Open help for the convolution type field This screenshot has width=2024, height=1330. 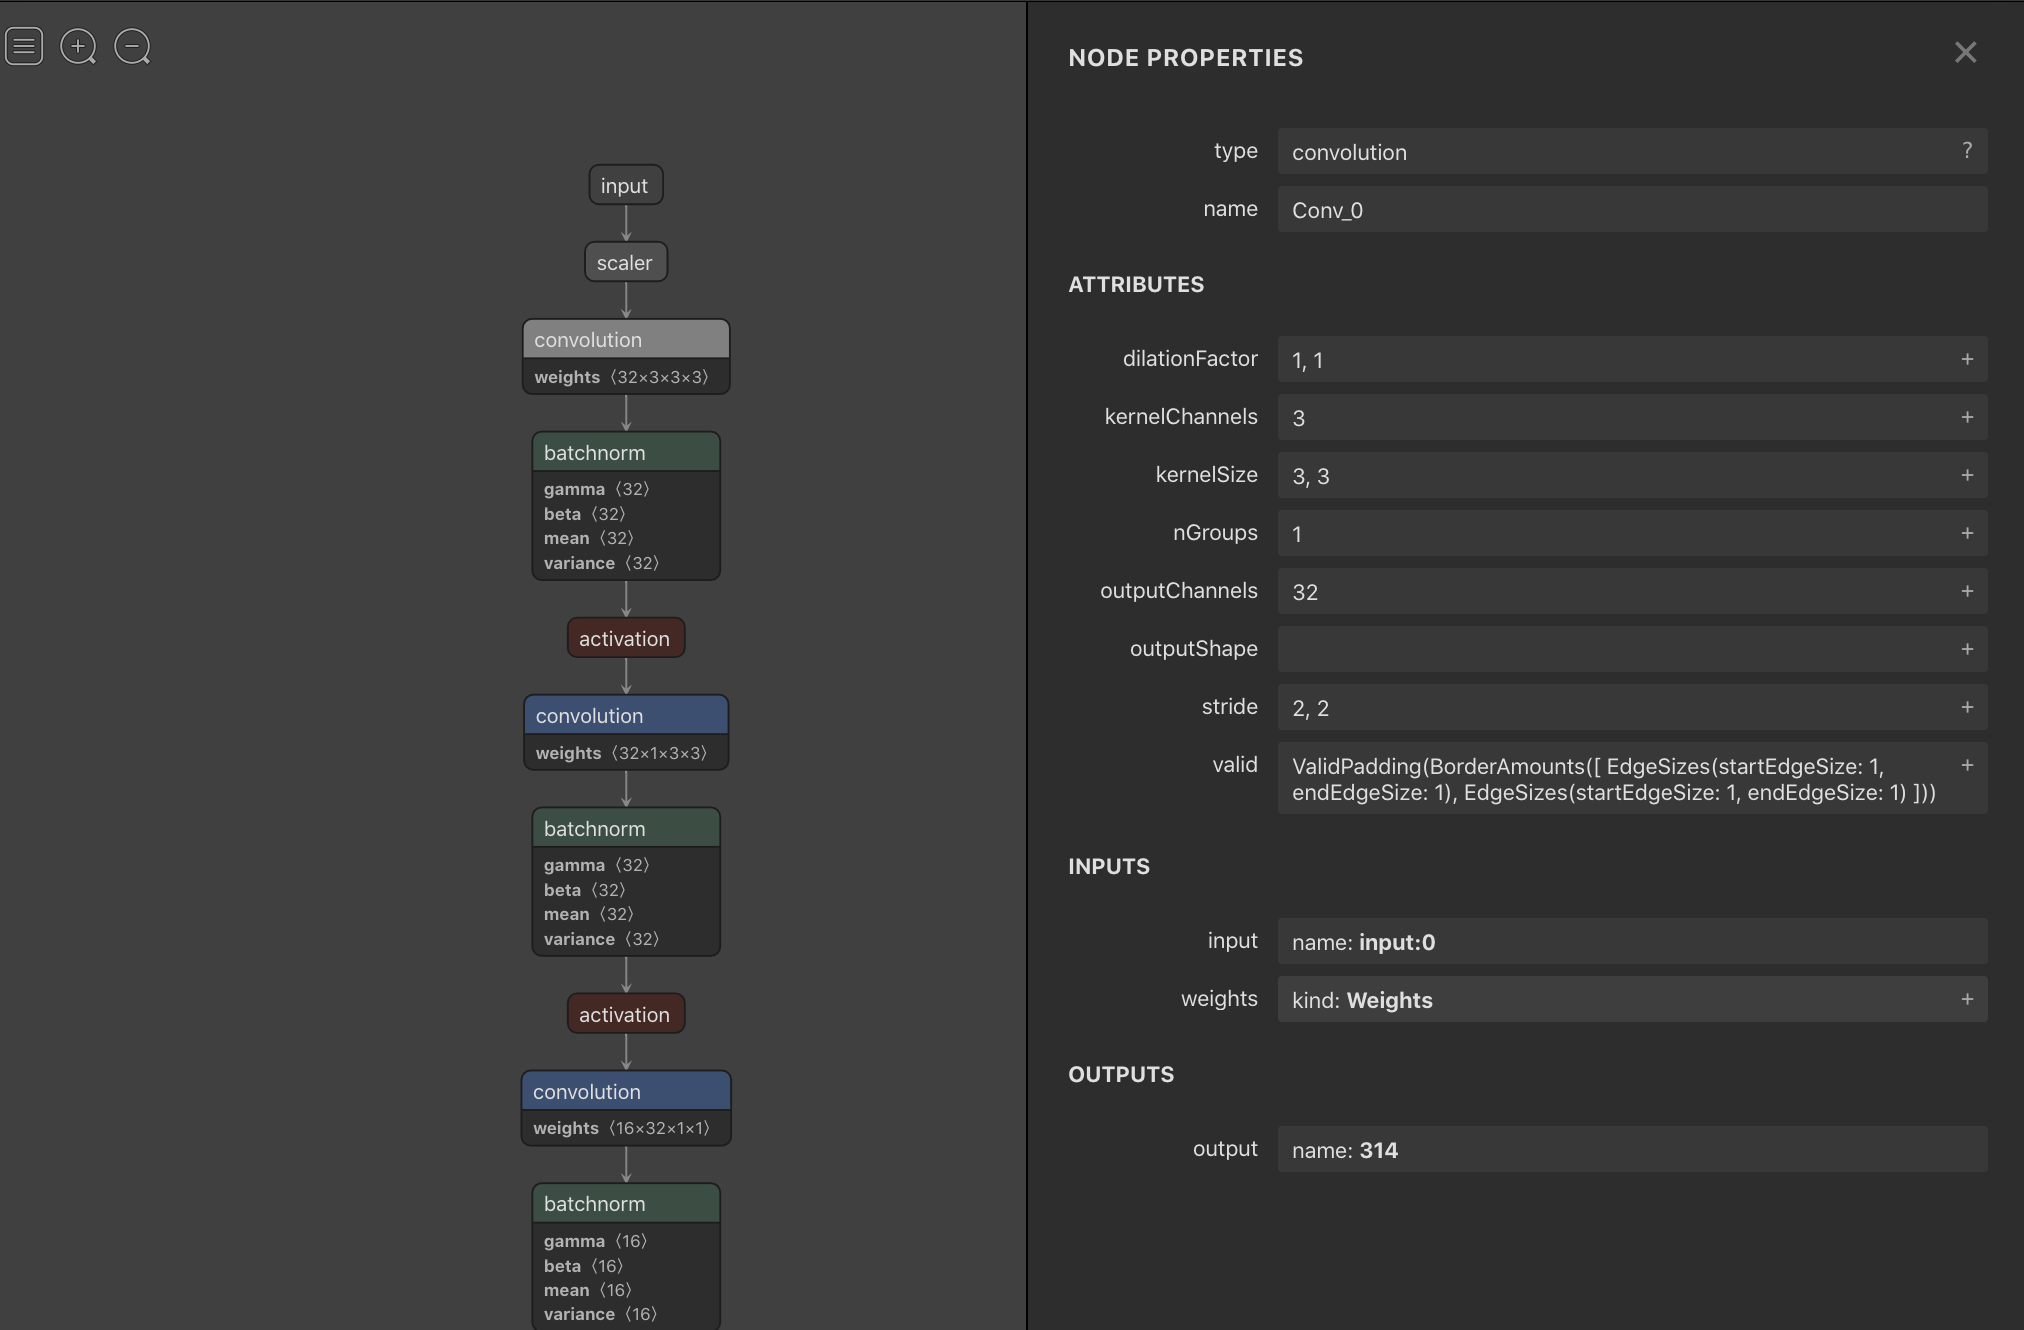(1966, 150)
